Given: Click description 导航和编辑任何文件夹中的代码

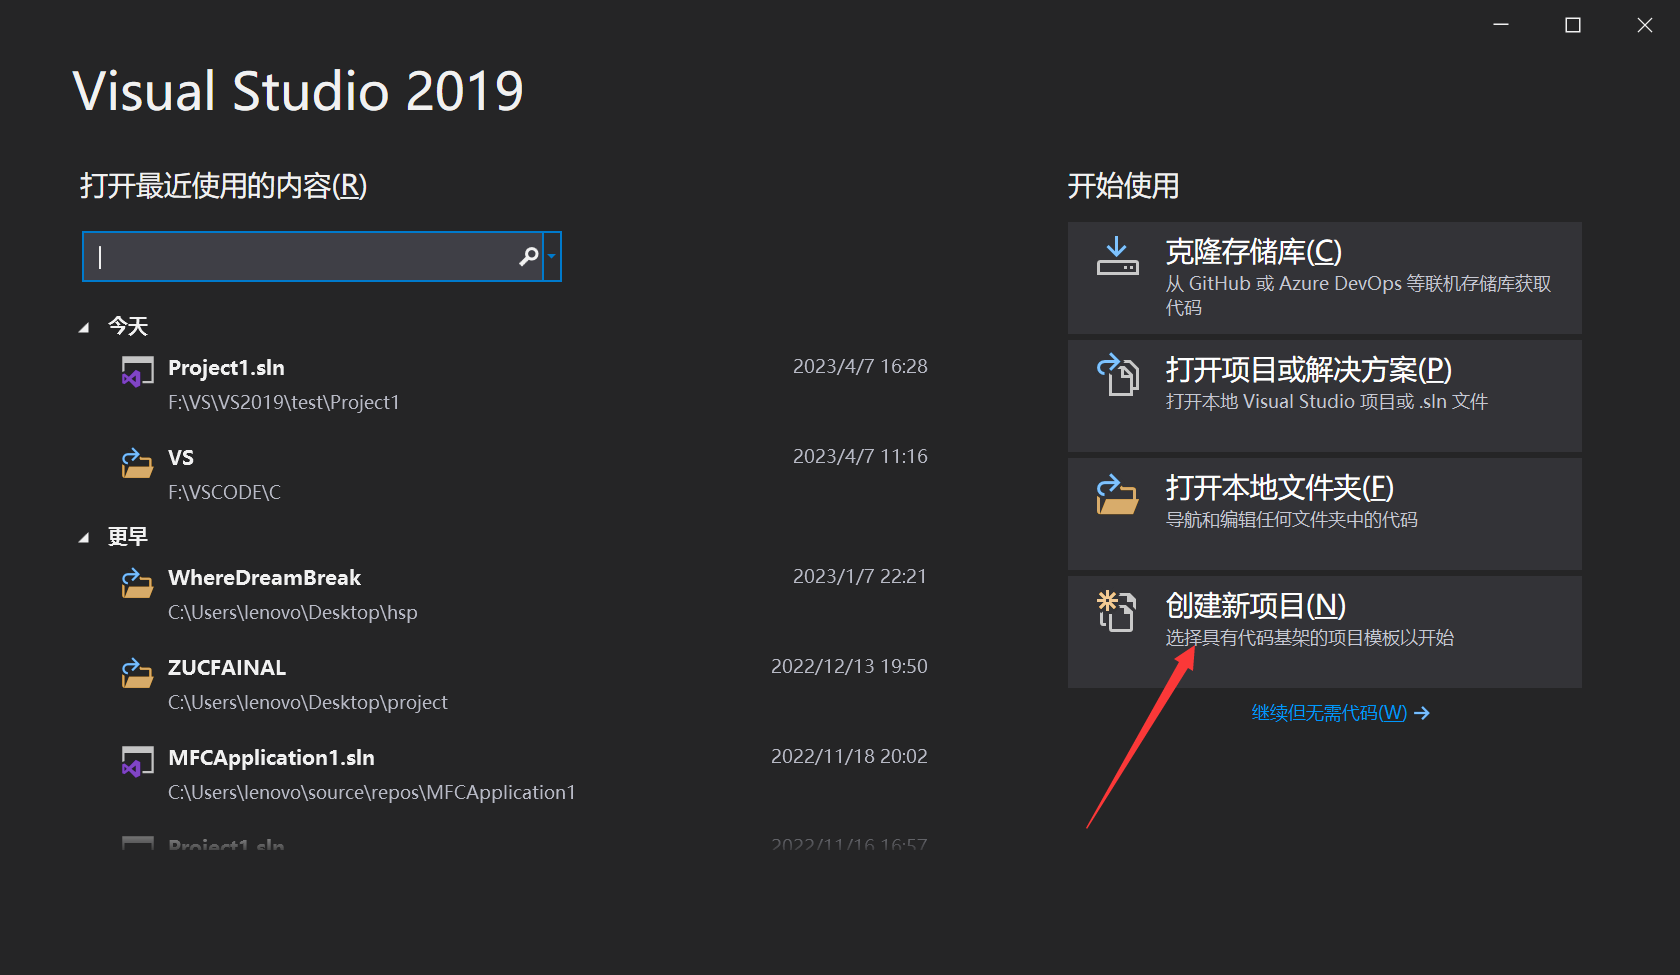Looking at the screenshot, I should [1292, 520].
